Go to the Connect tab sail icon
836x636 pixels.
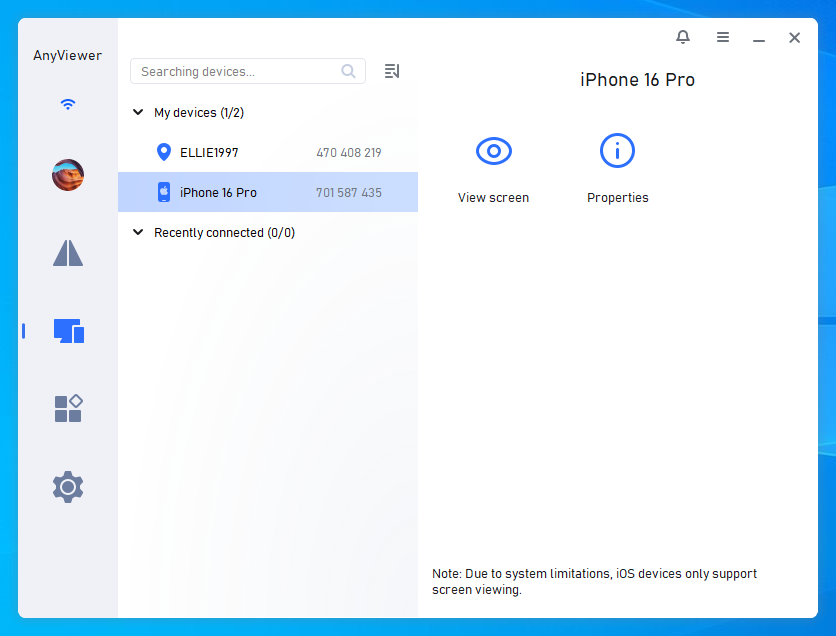pyautogui.click(x=68, y=253)
